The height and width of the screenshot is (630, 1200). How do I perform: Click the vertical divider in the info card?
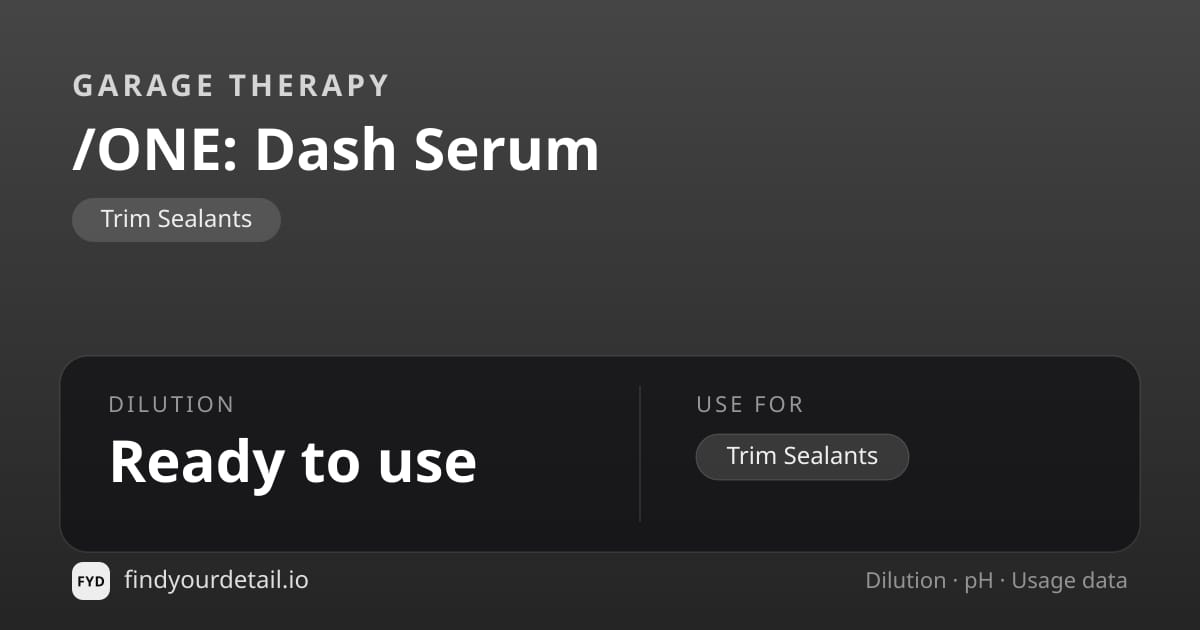pyautogui.click(x=640, y=454)
